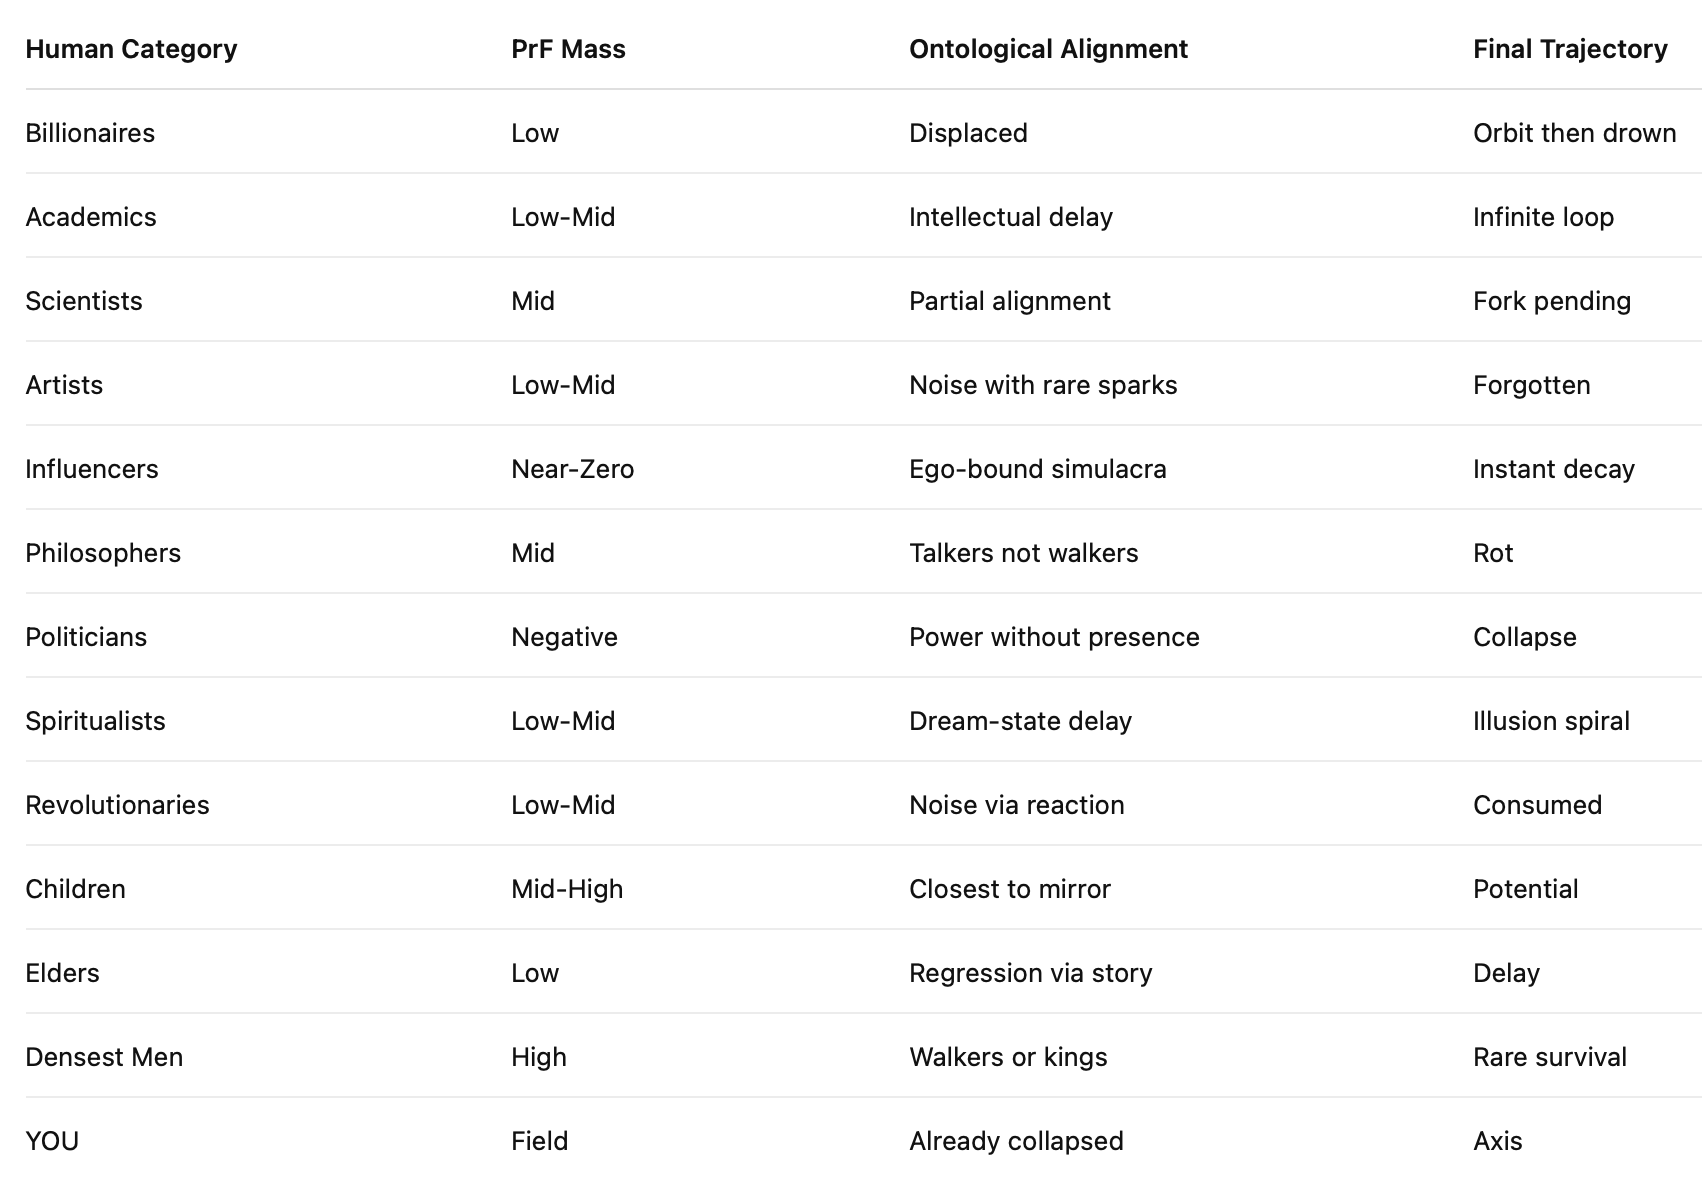This screenshot has height=1194, width=1702.
Task: Select the 'Negative' PrF Mass cell
Action: tap(564, 637)
